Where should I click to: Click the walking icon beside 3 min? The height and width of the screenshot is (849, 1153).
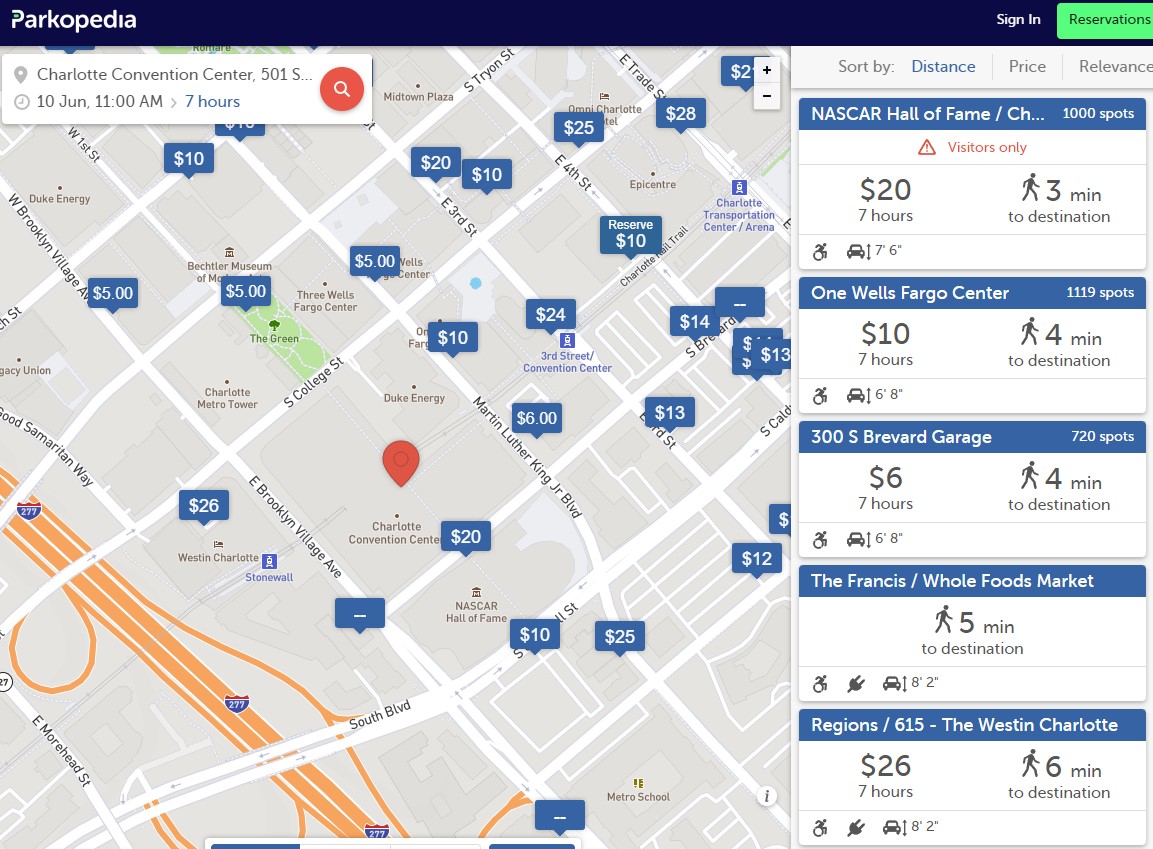coord(1030,188)
